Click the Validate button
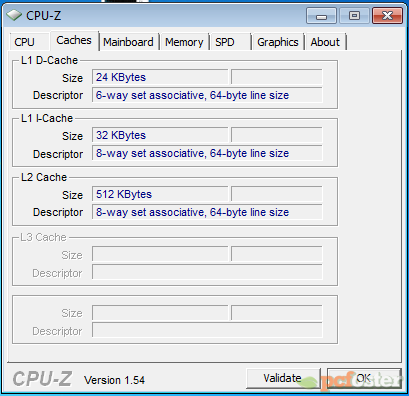The height and width of the screenshot is (396, 409). [x=283, y=378]
